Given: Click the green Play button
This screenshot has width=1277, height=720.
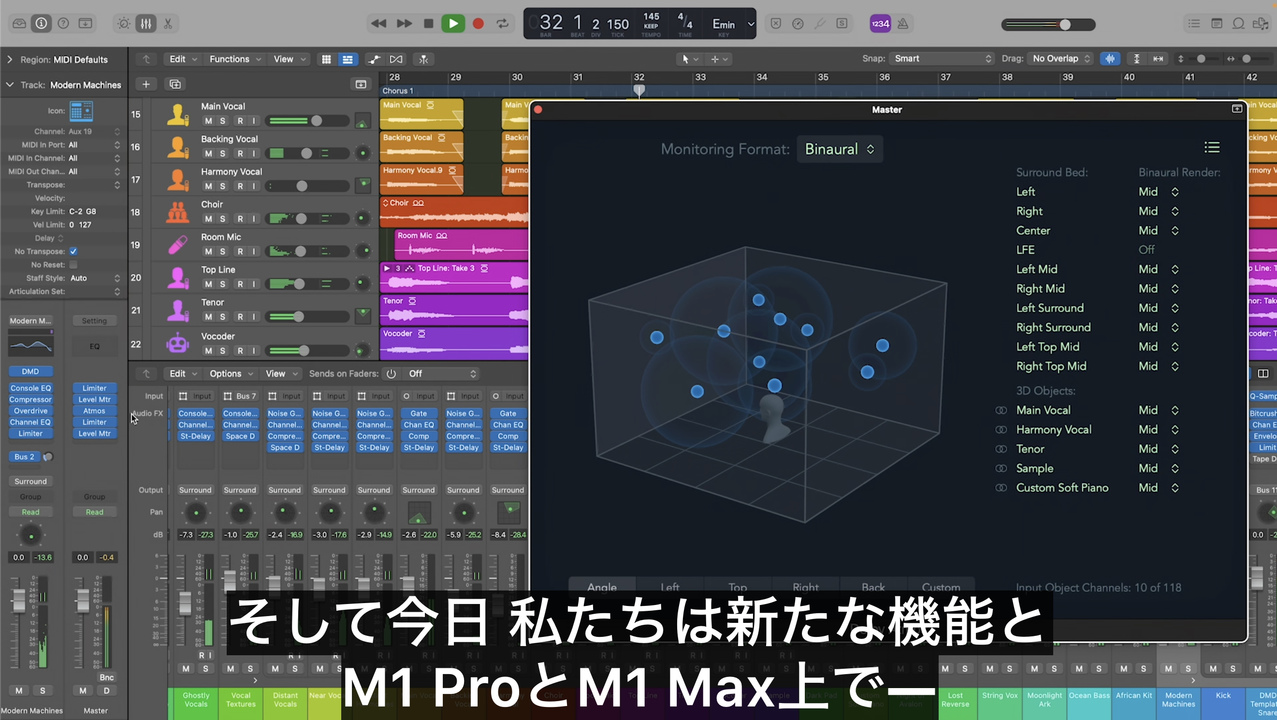Looking at the screenshot, I should 453,23.
